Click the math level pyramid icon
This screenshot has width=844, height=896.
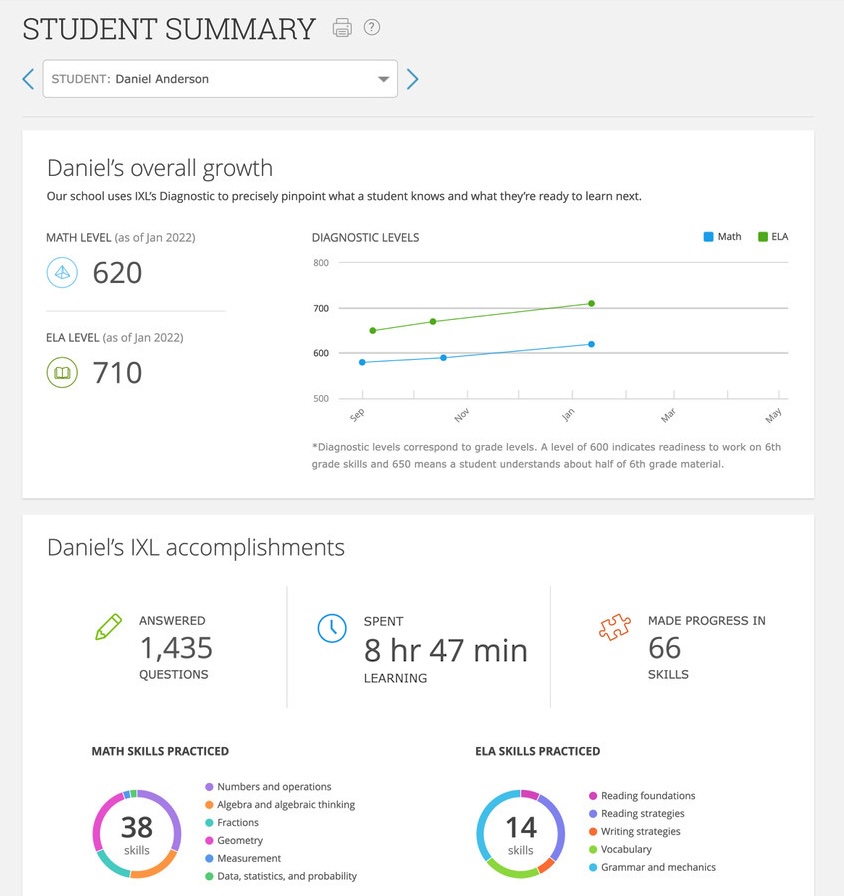(62, 273)
